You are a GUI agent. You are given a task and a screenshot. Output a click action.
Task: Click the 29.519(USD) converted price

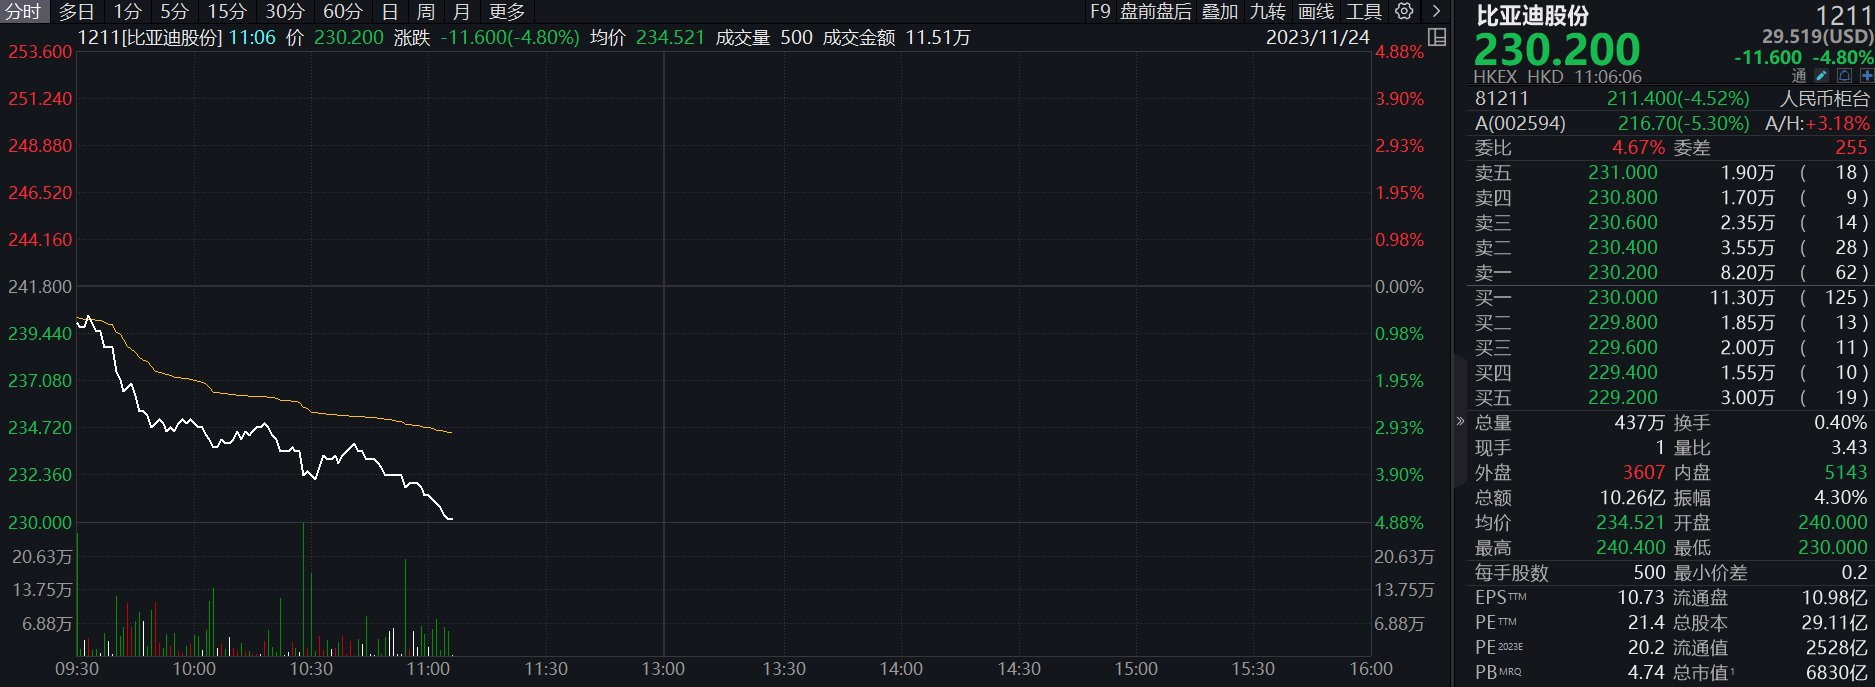1817,37
